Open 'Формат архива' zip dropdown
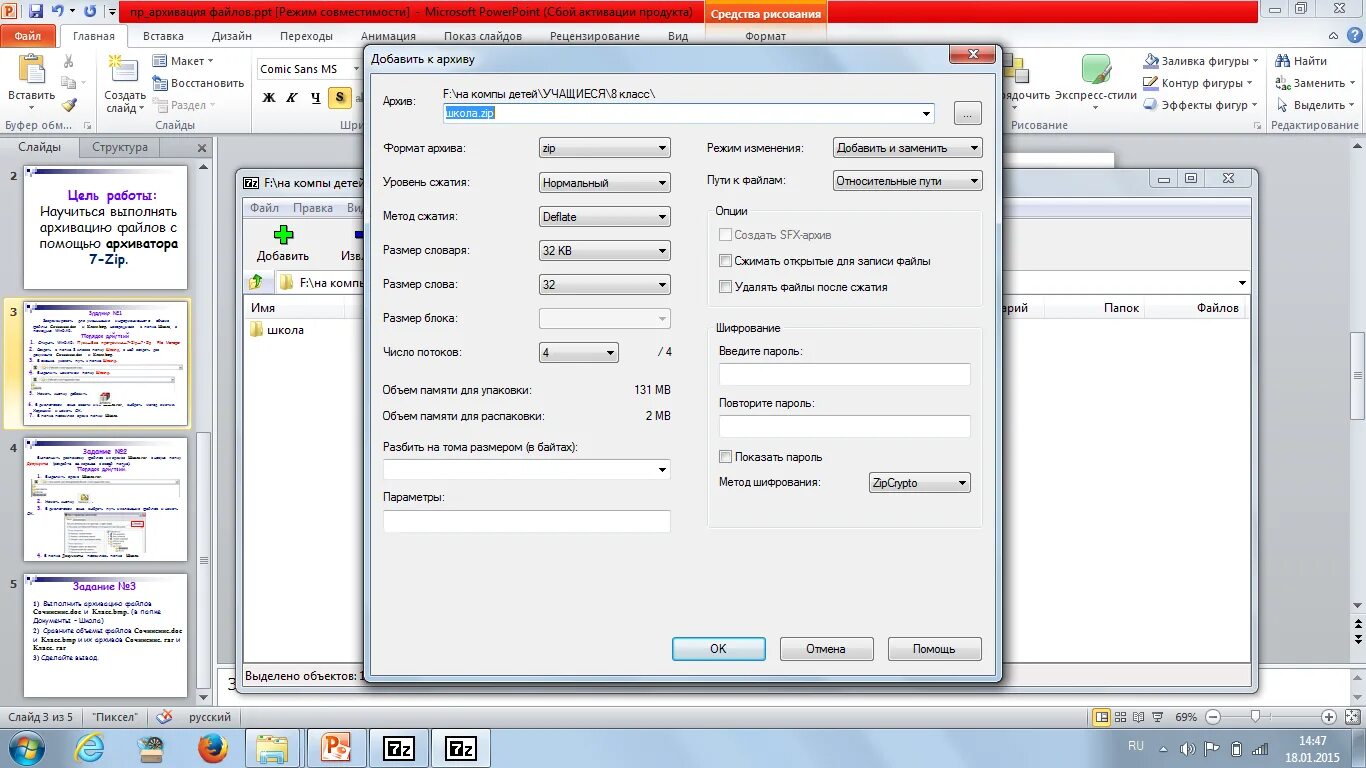 [x=604, y=148]
